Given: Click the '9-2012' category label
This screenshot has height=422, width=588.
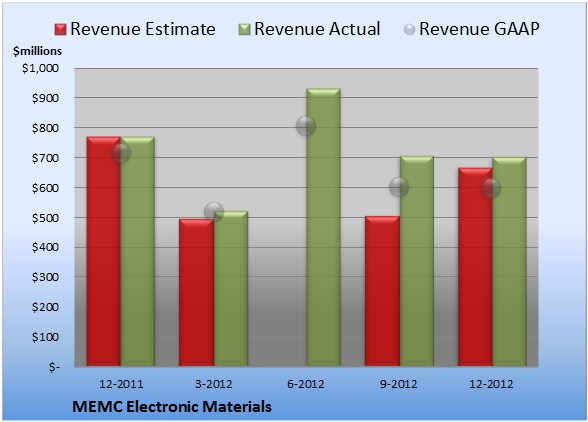Looking at the screenshot, I should tap(399, 384).
